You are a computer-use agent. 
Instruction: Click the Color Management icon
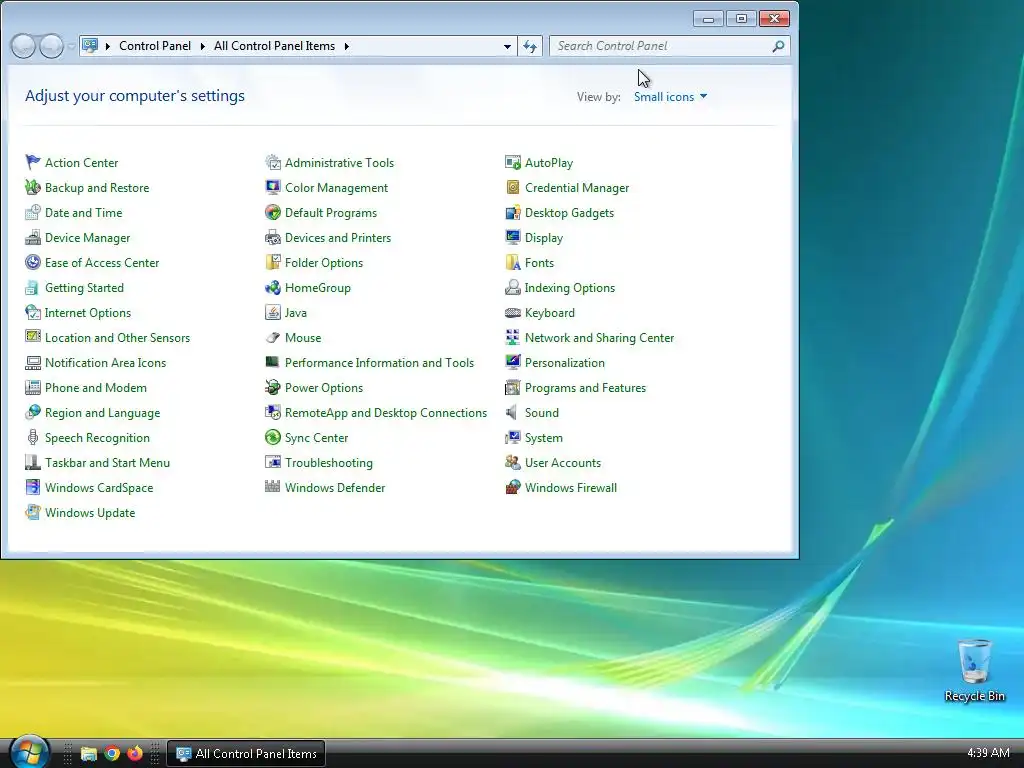coord(273,187)
